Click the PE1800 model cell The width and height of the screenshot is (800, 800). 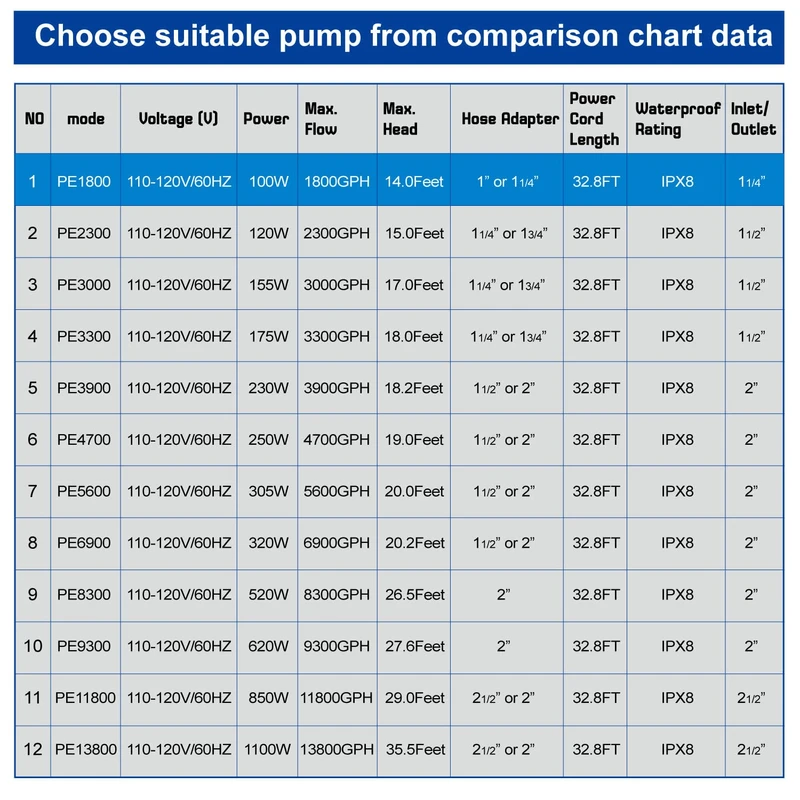84,181
